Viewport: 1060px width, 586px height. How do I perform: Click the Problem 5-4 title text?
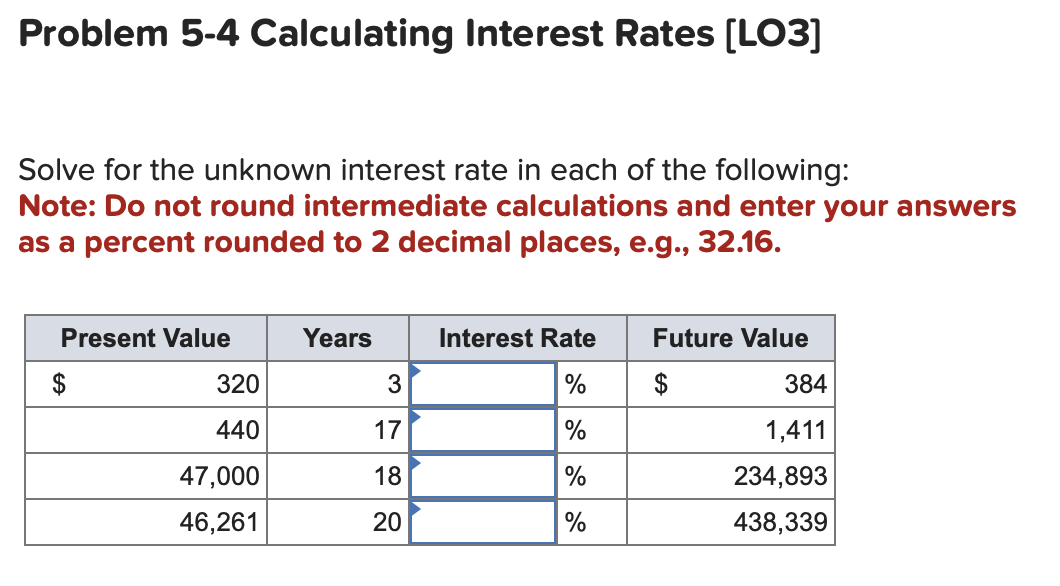418,33
